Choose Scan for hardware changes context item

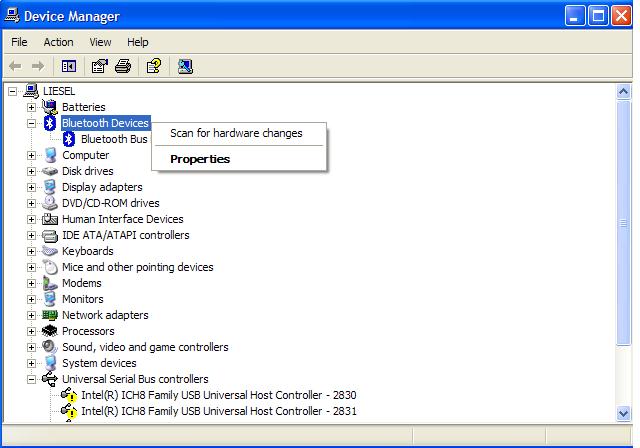click(239, 133)
